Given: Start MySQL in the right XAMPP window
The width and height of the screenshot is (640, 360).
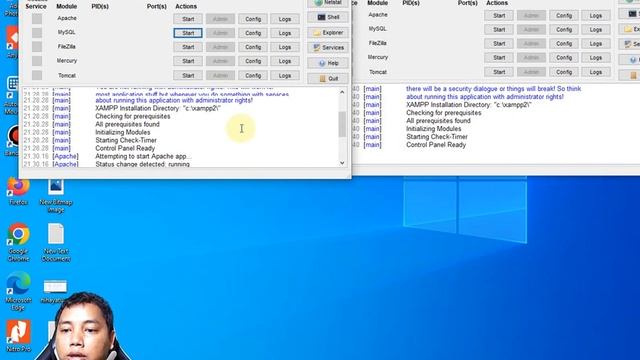Looking at the screenshot, I should pyautogui.click(x=499, y=29).
